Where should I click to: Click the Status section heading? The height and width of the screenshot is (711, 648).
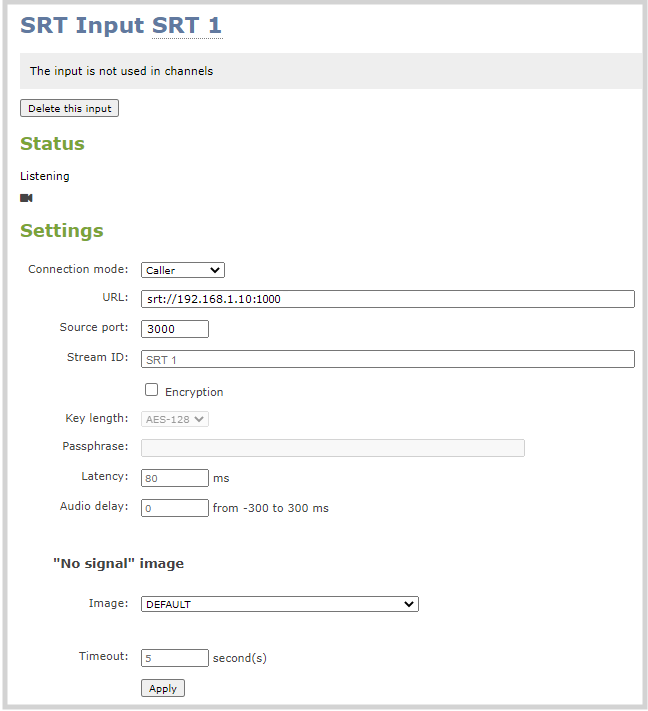point(52,143)
